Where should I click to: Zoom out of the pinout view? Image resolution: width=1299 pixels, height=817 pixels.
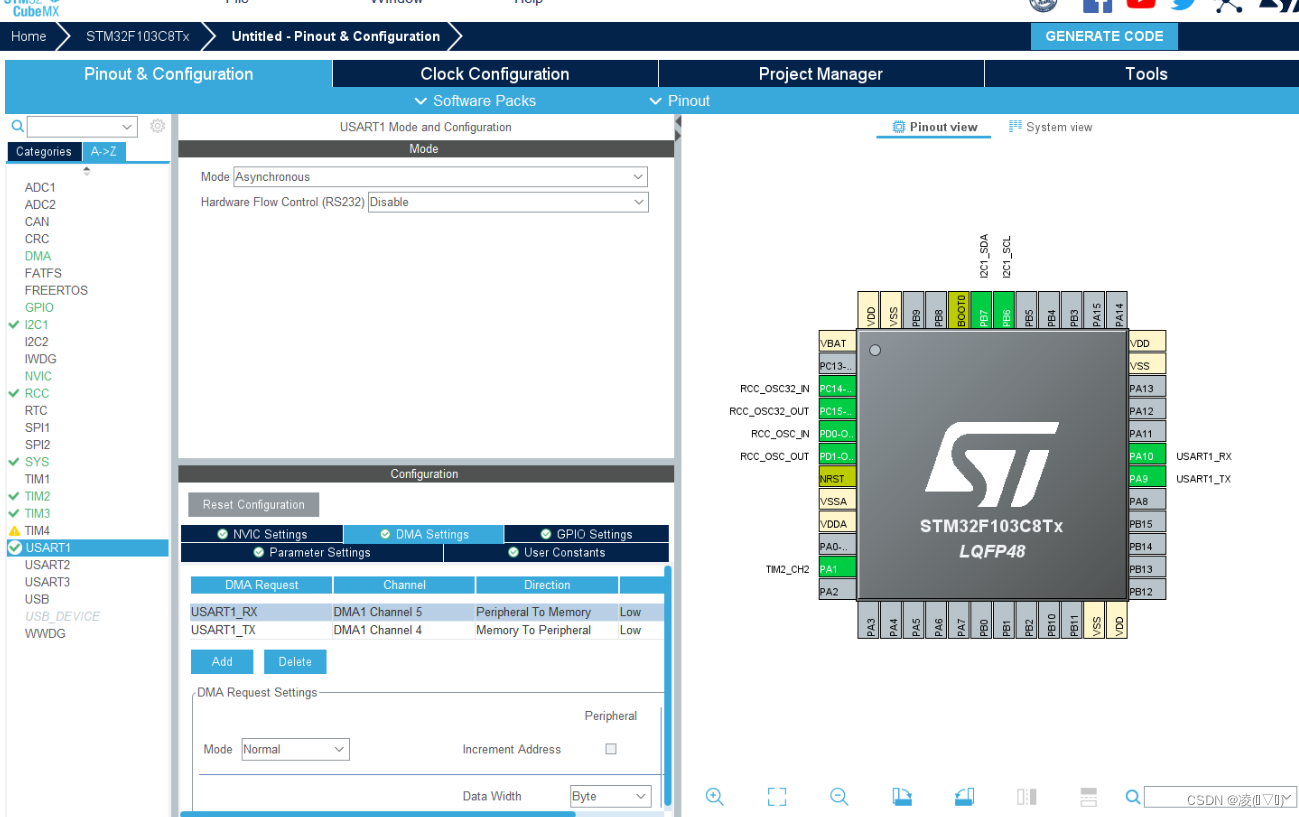pyautogui.click(x=839, y=796)
